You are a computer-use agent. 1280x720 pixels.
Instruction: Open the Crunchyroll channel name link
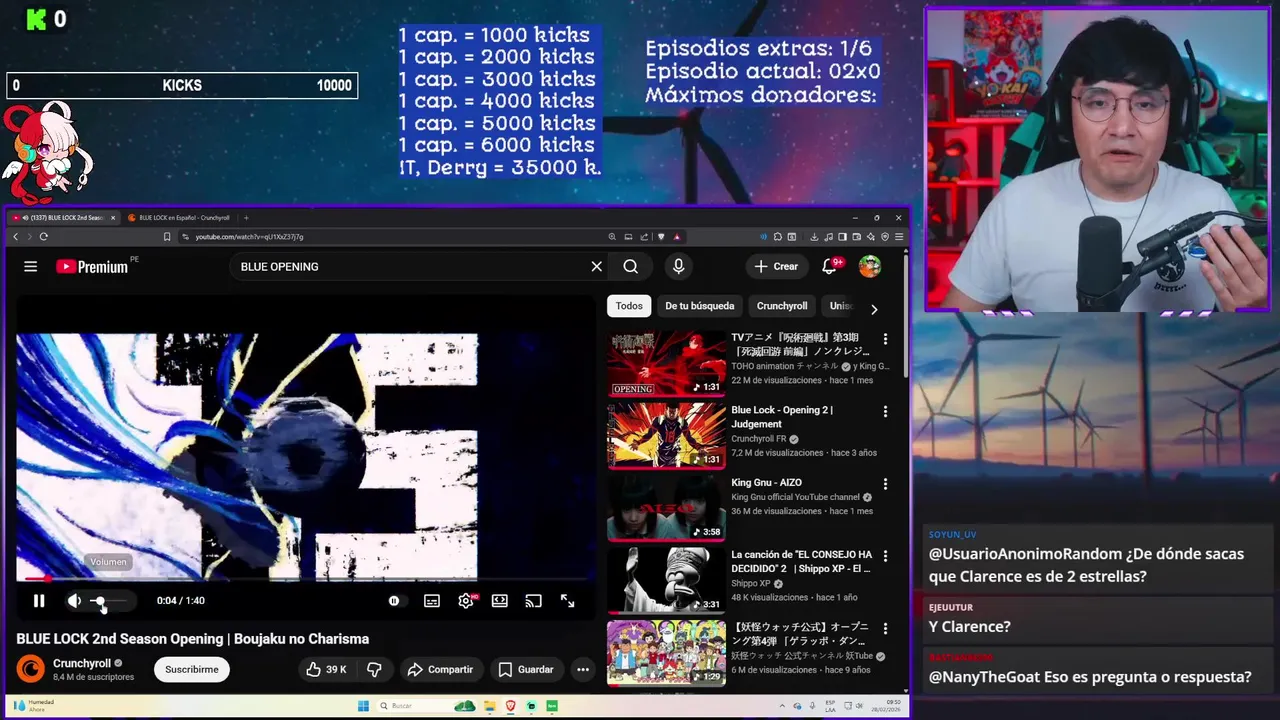(82, 663)
